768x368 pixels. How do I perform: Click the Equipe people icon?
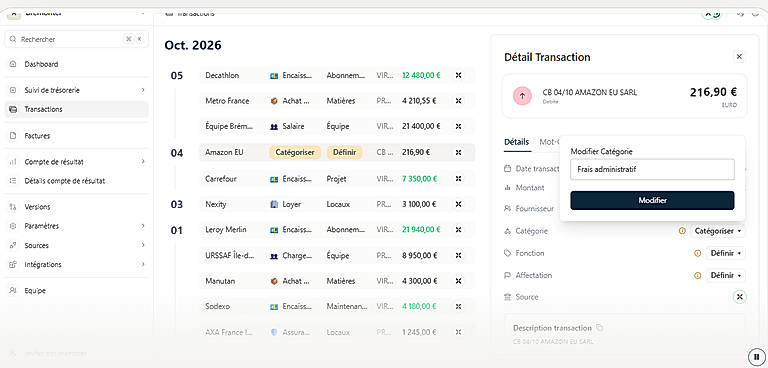tap(13, 291)
